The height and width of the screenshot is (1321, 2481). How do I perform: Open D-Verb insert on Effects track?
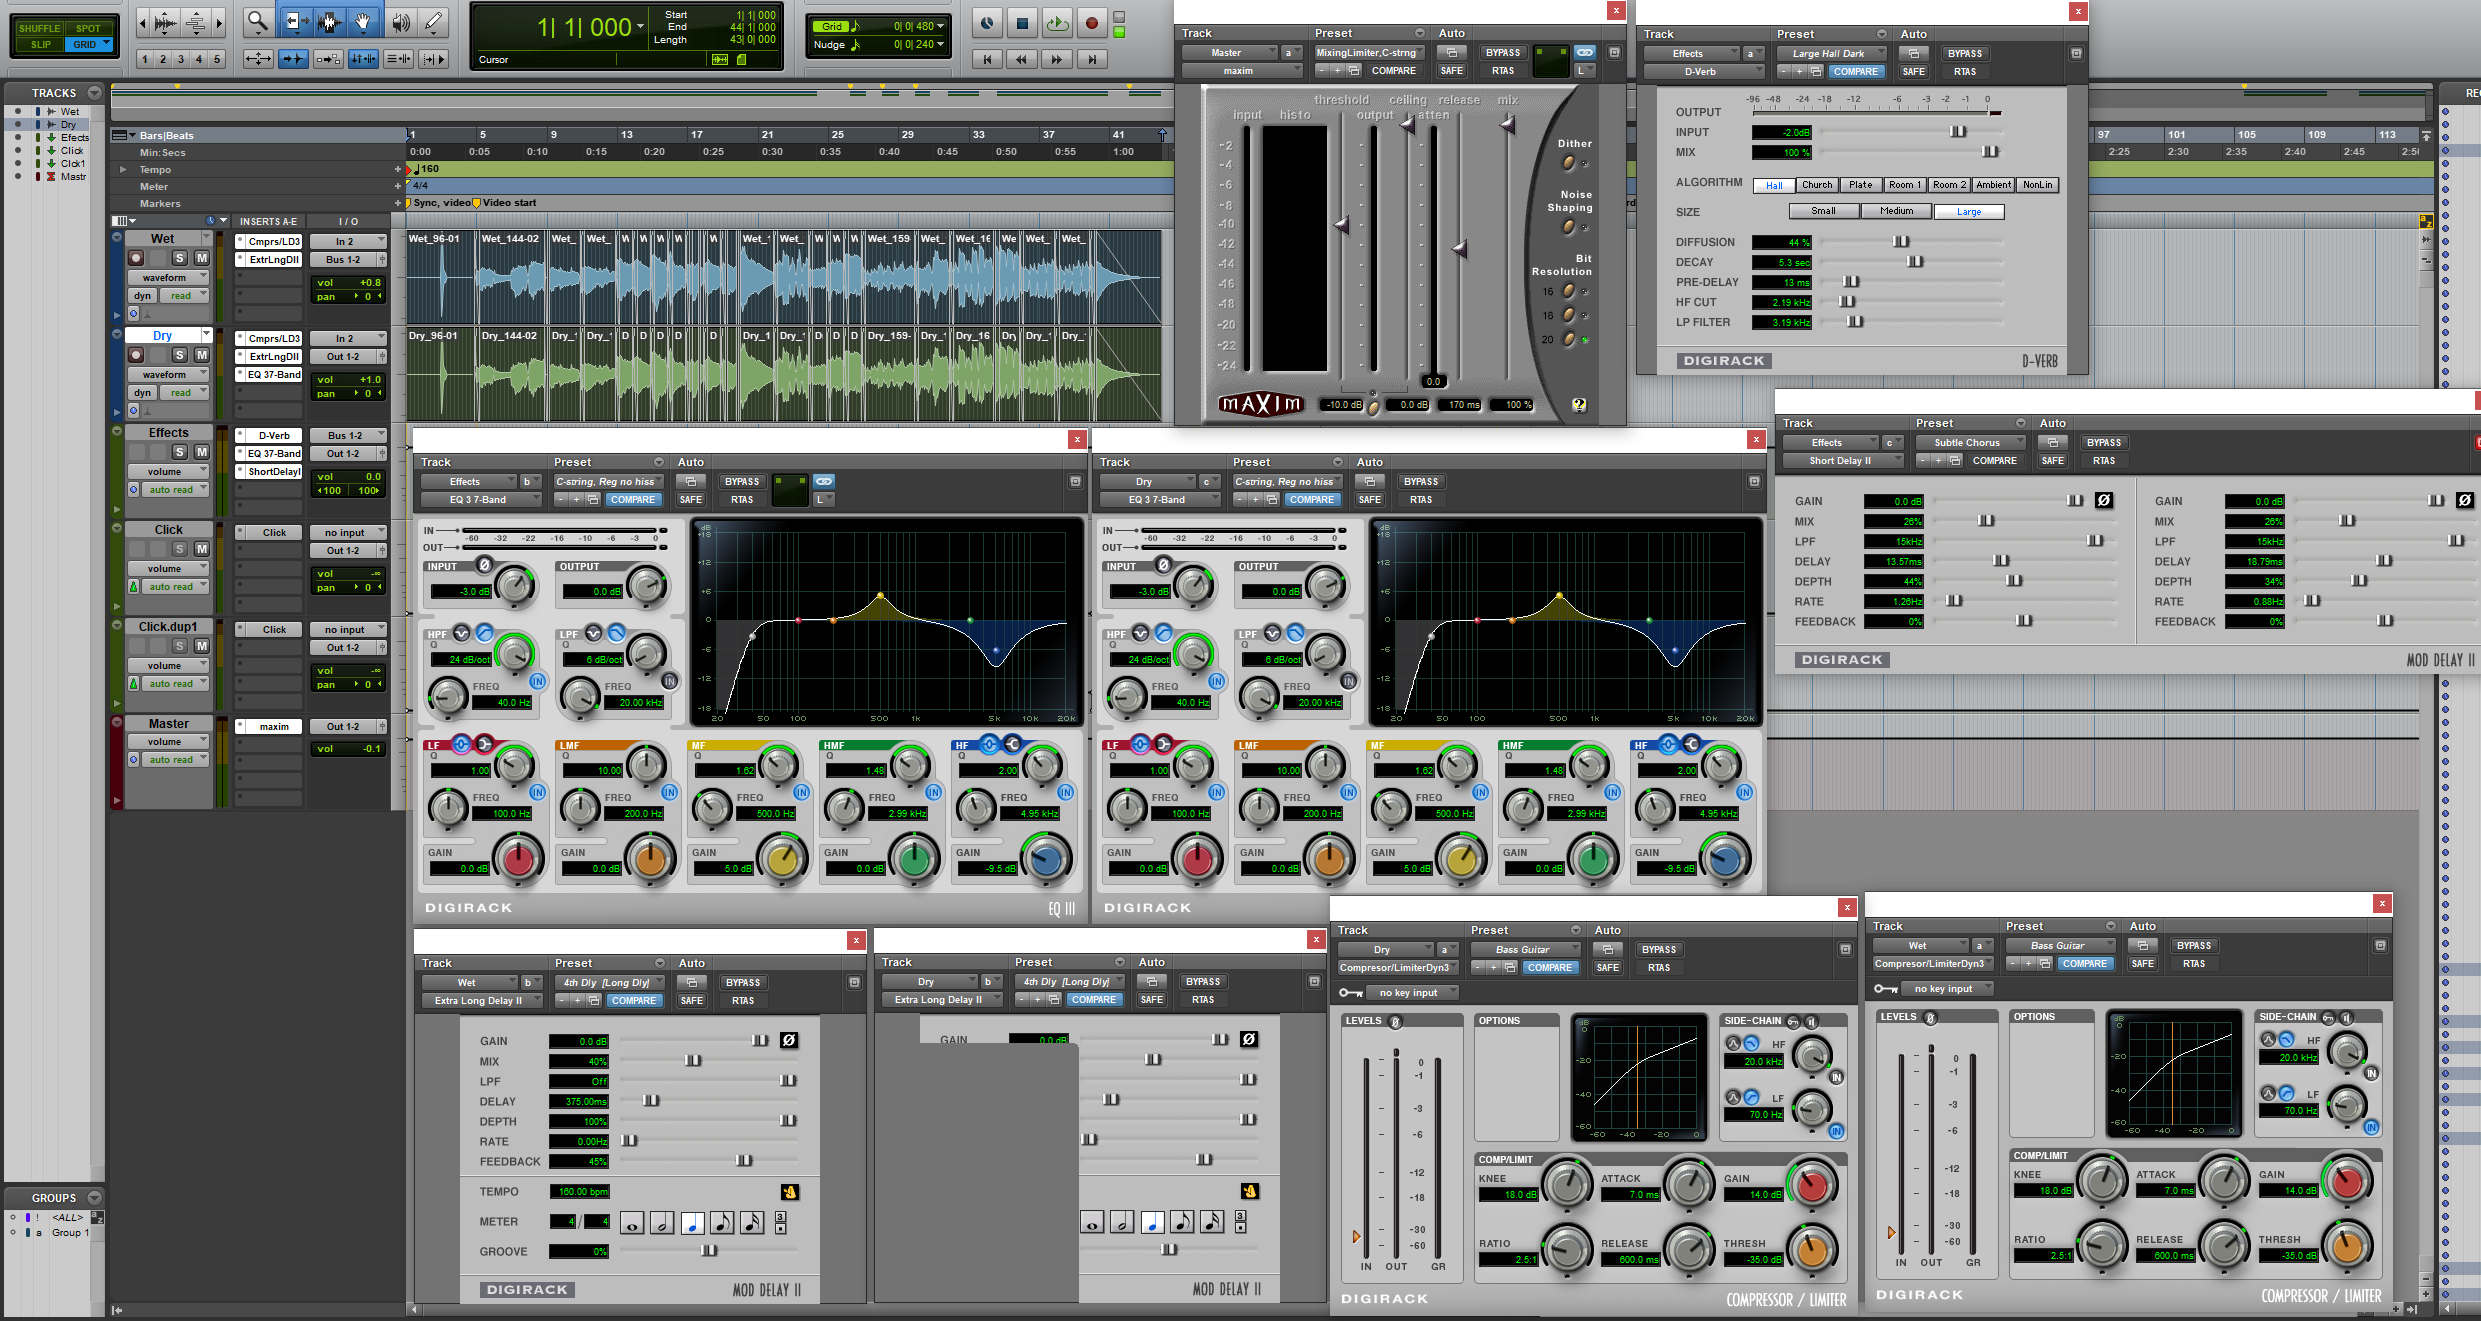[274, 436]
